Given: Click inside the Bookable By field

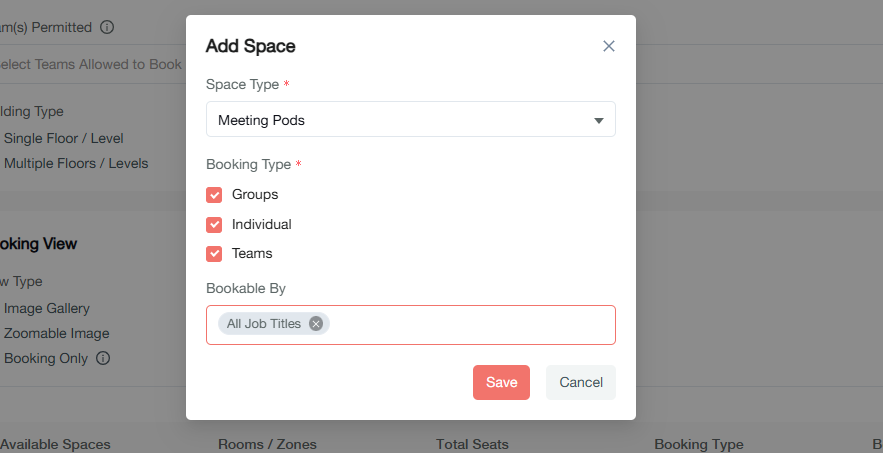Looking at the screenshot, I should click(x=470, y=325).
